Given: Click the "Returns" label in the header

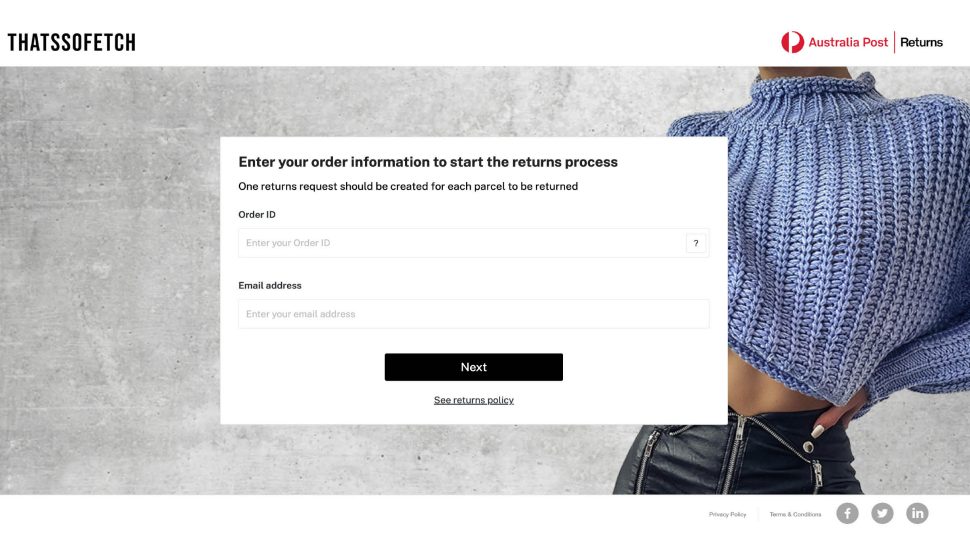Looking at the screenshot, I should click(921, 42).
